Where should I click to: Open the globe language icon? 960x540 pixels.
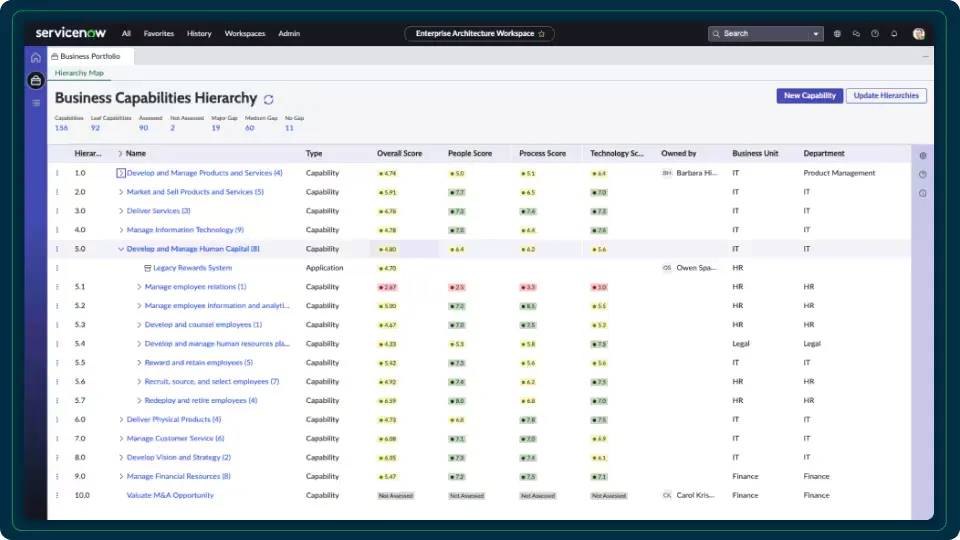pyautogui.click(x=837, y=34)
